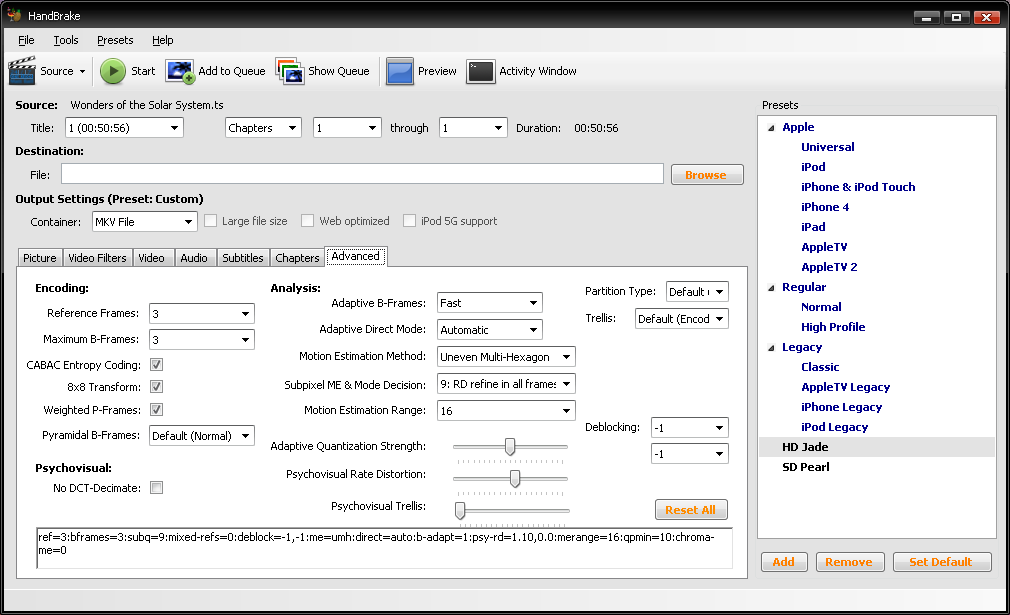Click the Source clapperboard icon

22,71
